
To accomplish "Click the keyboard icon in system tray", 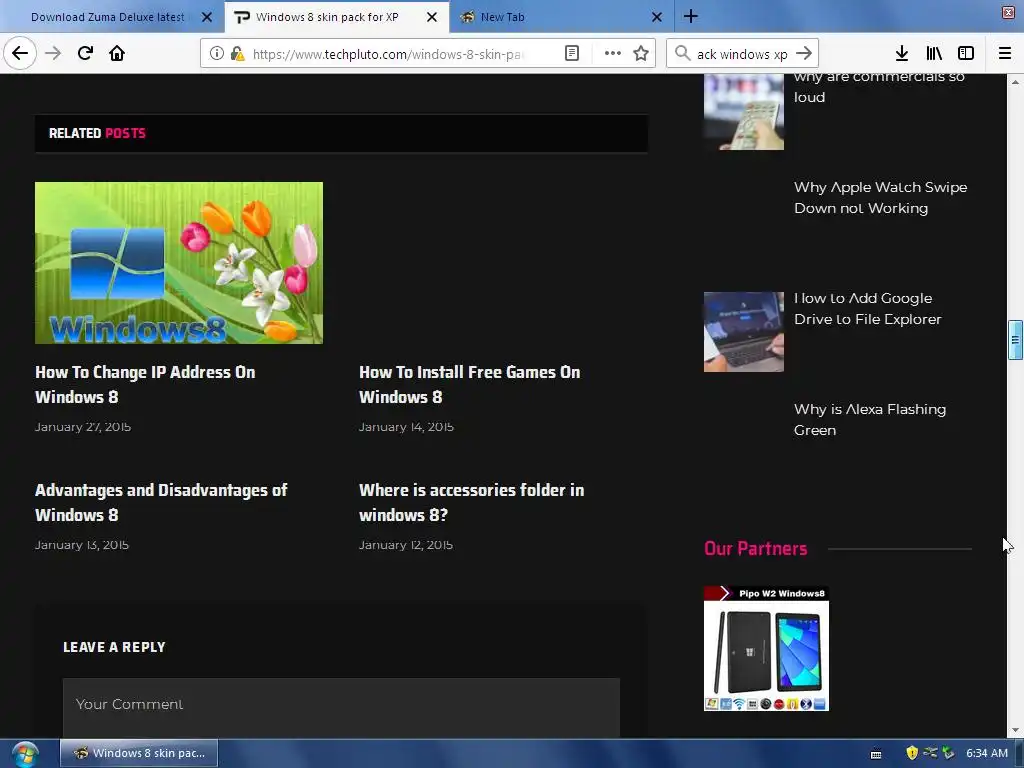I will (876, 754).
